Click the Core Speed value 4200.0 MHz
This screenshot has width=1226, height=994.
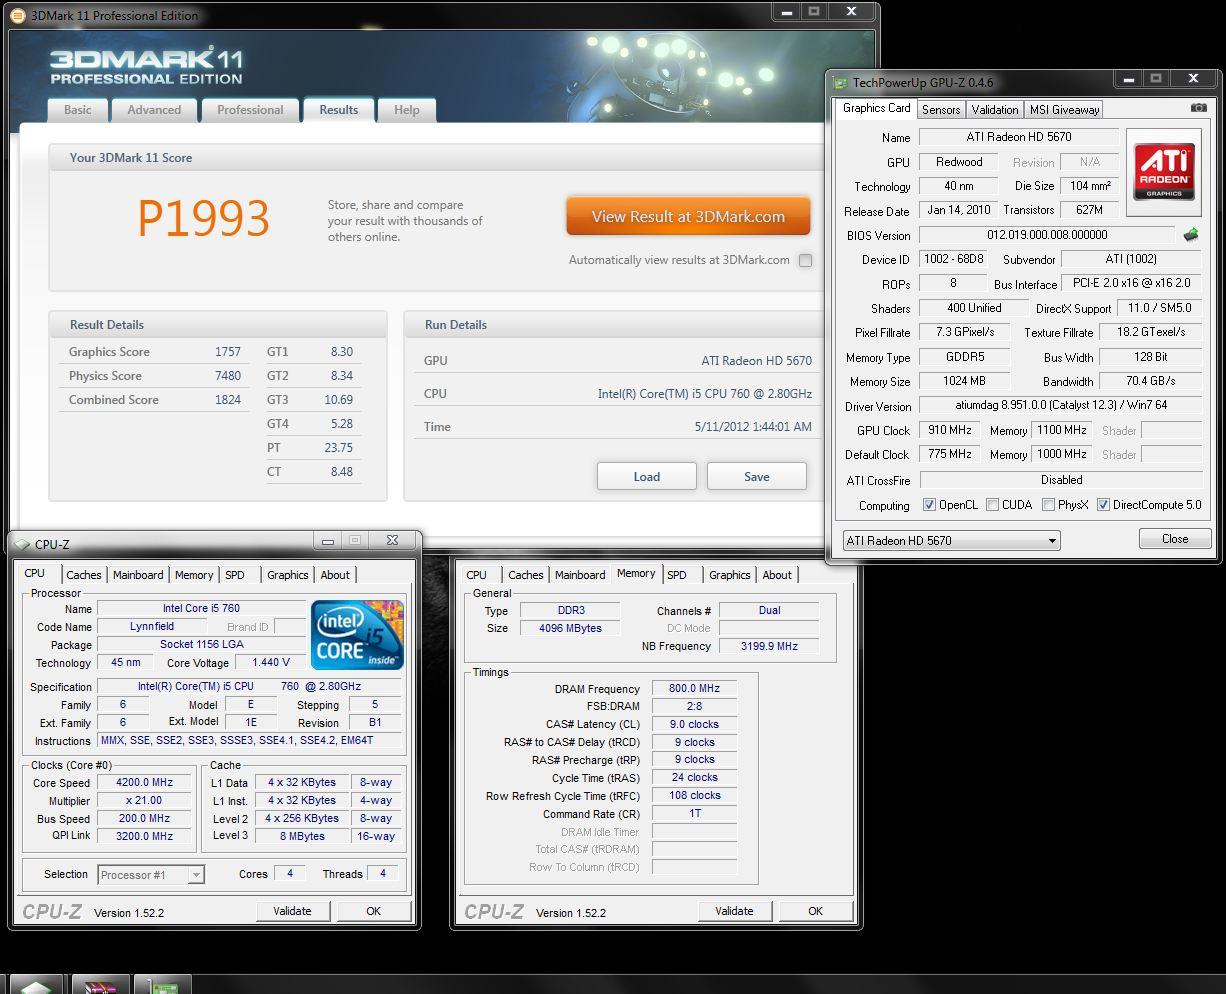coord(145,782)
